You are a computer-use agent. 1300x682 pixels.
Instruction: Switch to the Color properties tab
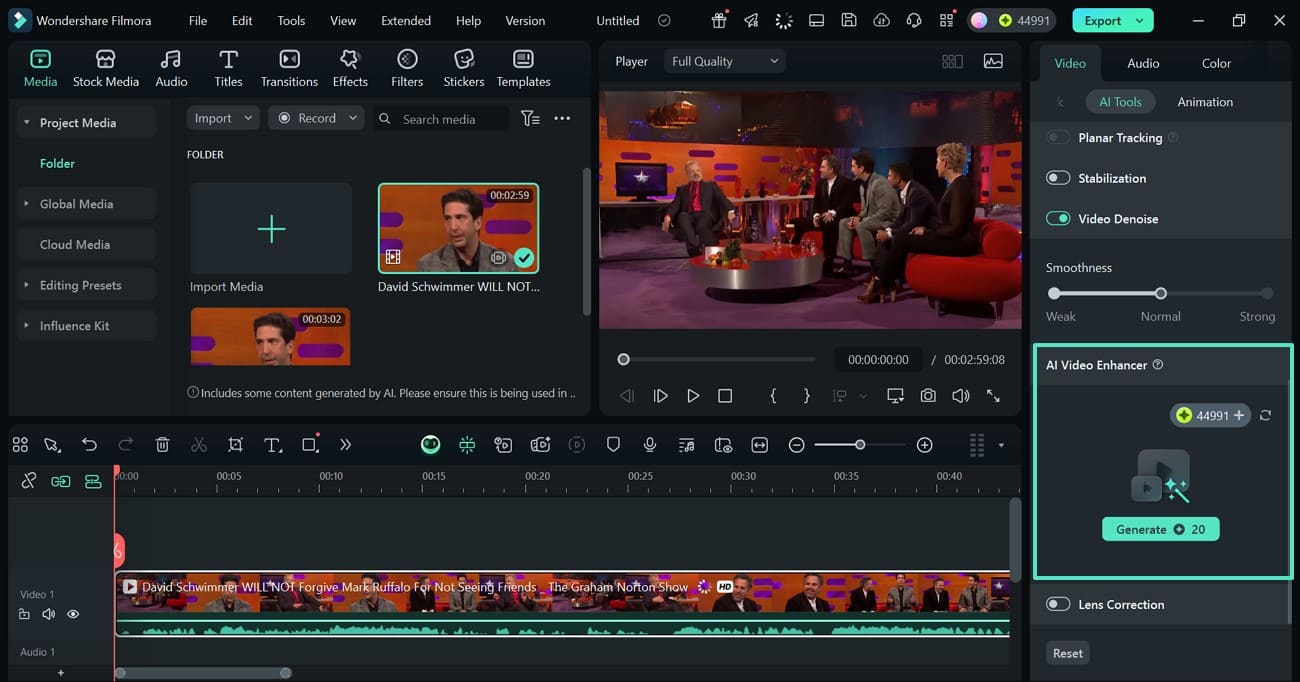[1216, 63]
